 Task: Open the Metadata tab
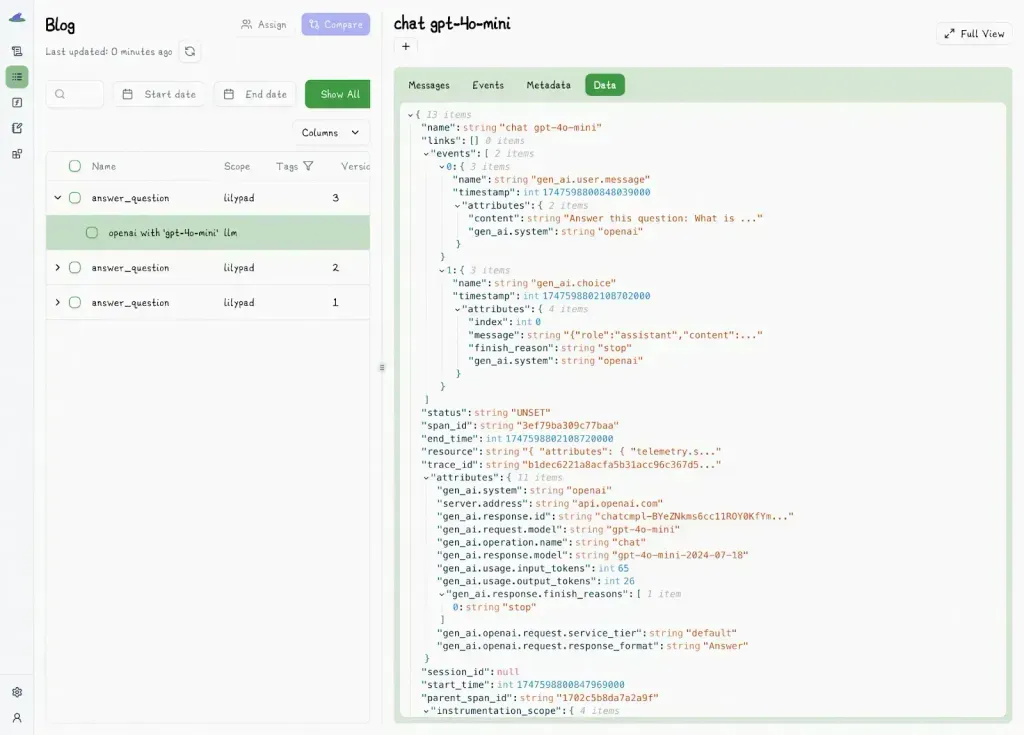pos(548,85)
